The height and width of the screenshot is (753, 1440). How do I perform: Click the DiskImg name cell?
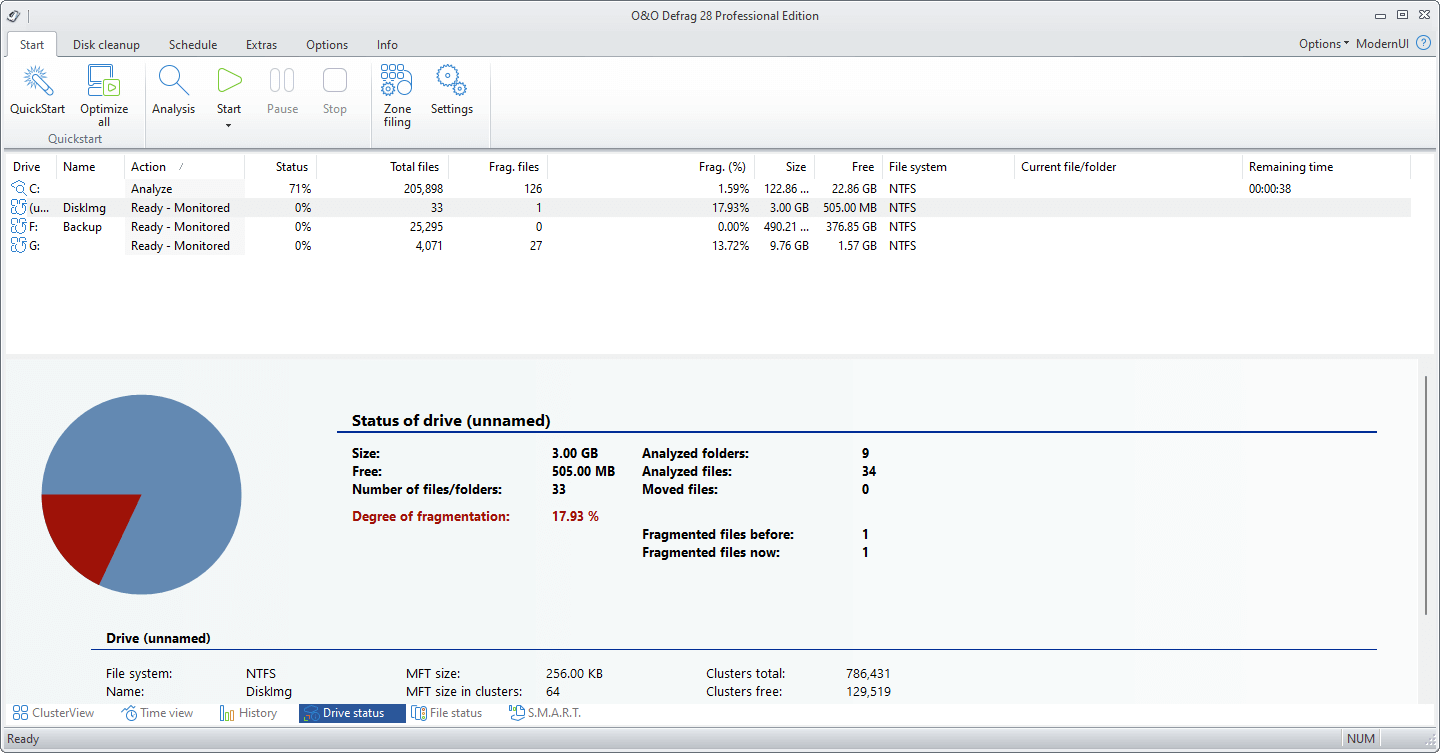(84, 207)
